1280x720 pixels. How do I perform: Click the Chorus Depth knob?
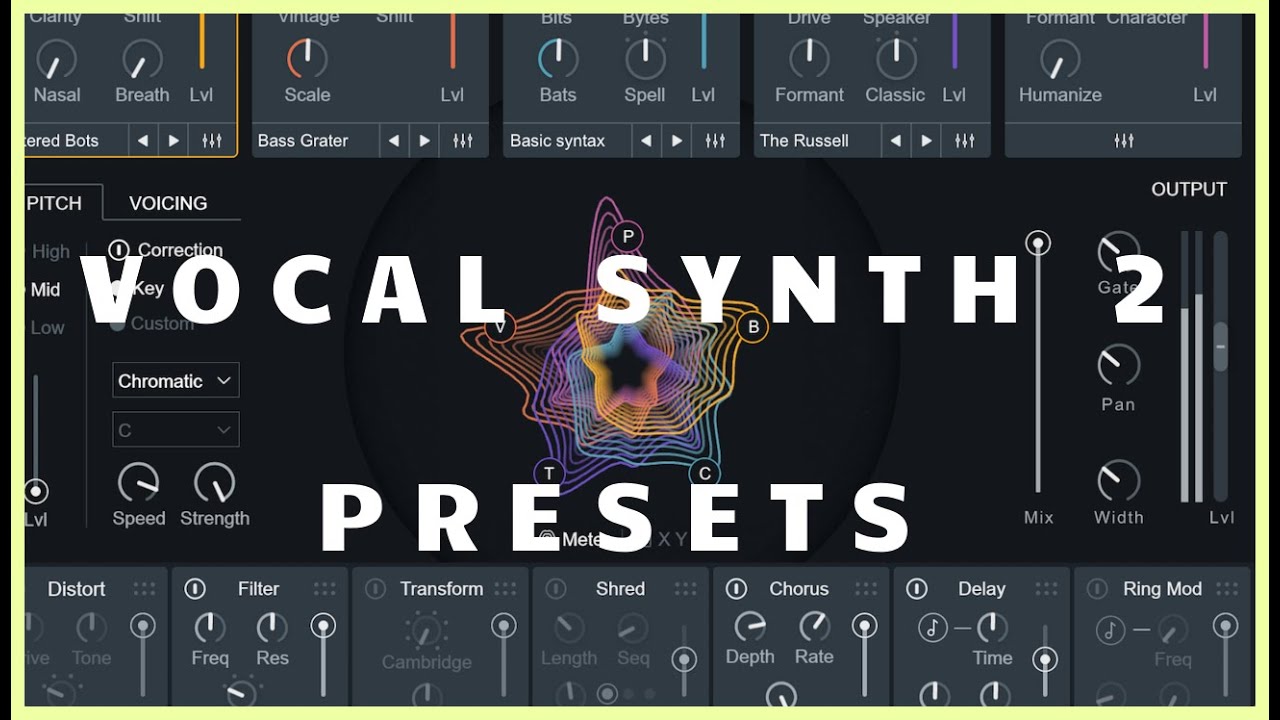coord(750,627)
